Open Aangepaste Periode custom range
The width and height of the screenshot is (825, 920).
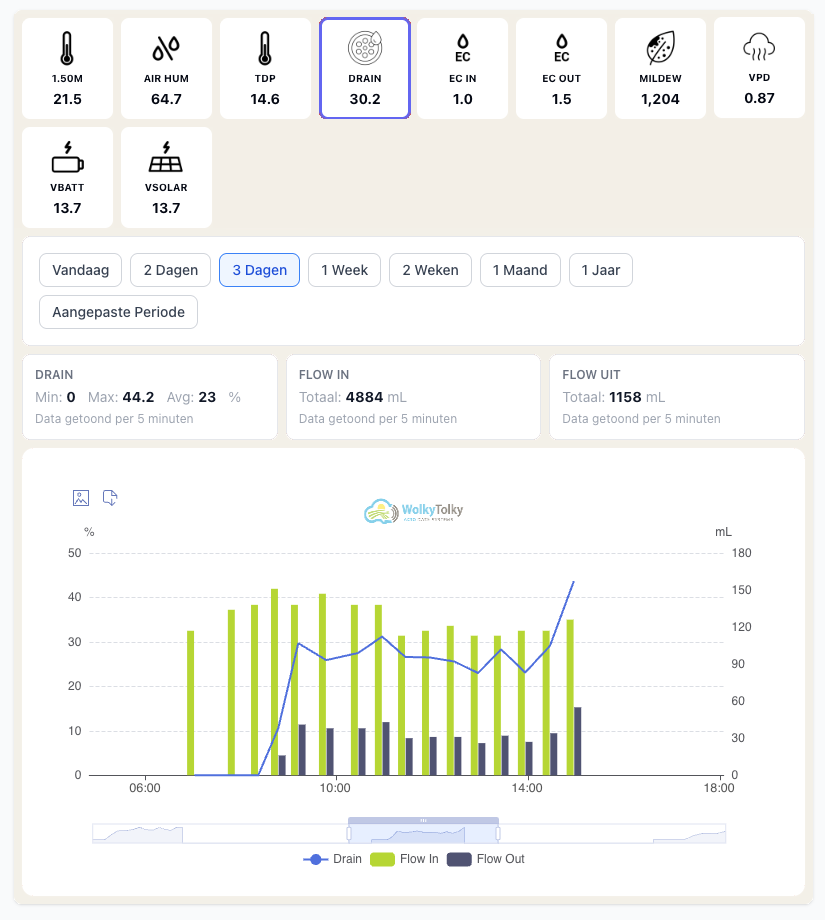pos(119,312)
